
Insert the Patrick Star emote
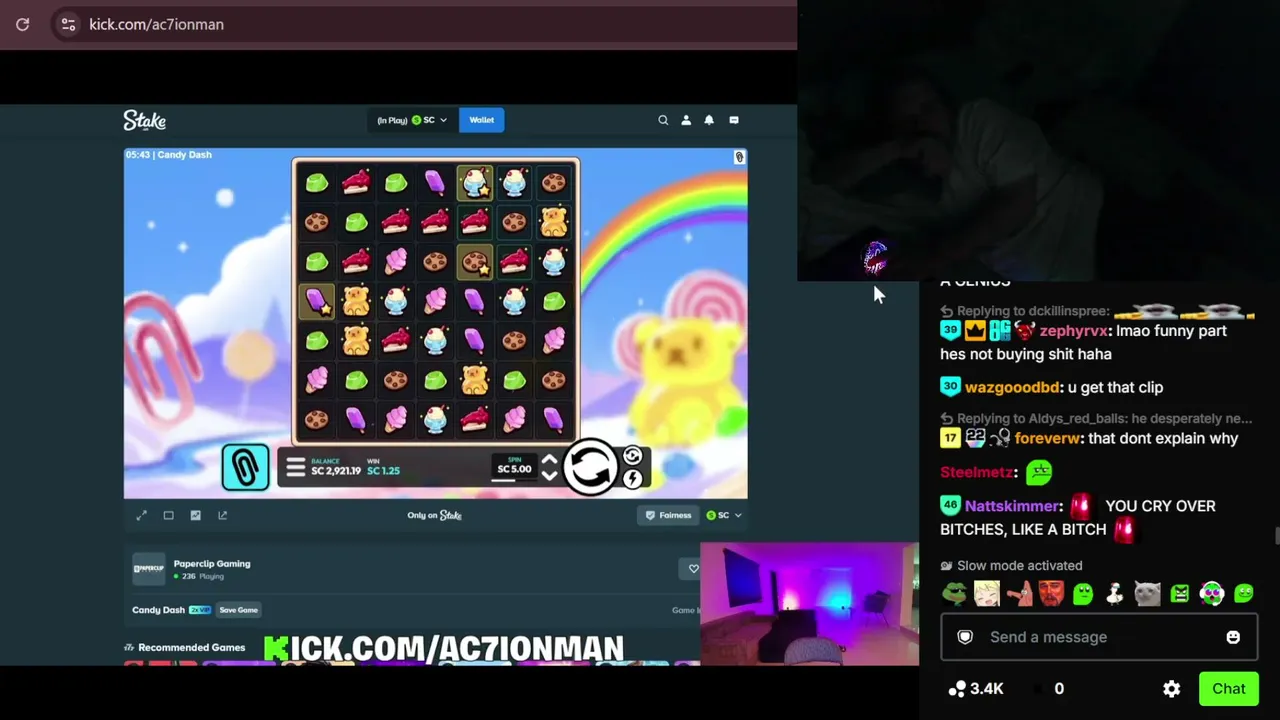(1019, 595)
